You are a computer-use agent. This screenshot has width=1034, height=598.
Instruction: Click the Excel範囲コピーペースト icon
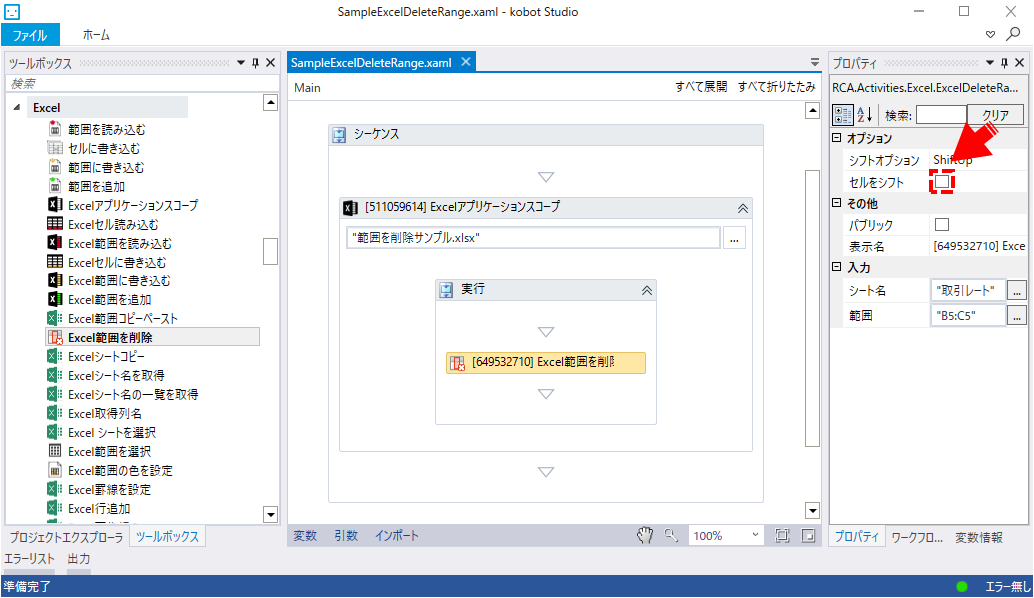point(55,318)
